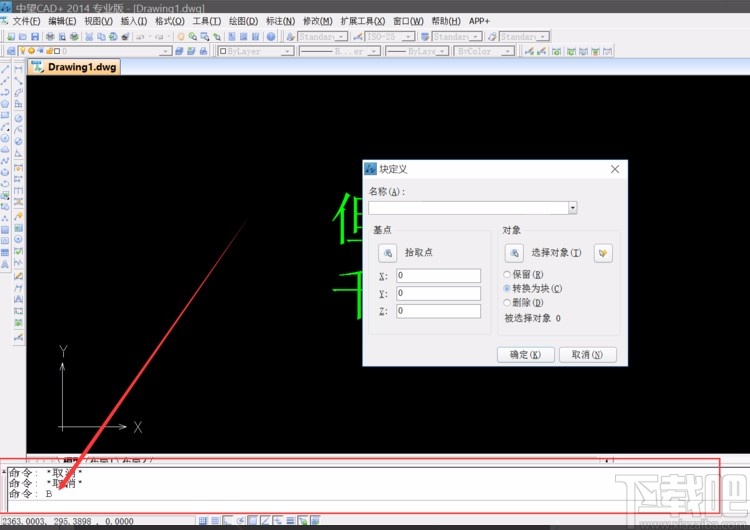
Task: Open the Layer Properties Manager icon
Action: 11,51
